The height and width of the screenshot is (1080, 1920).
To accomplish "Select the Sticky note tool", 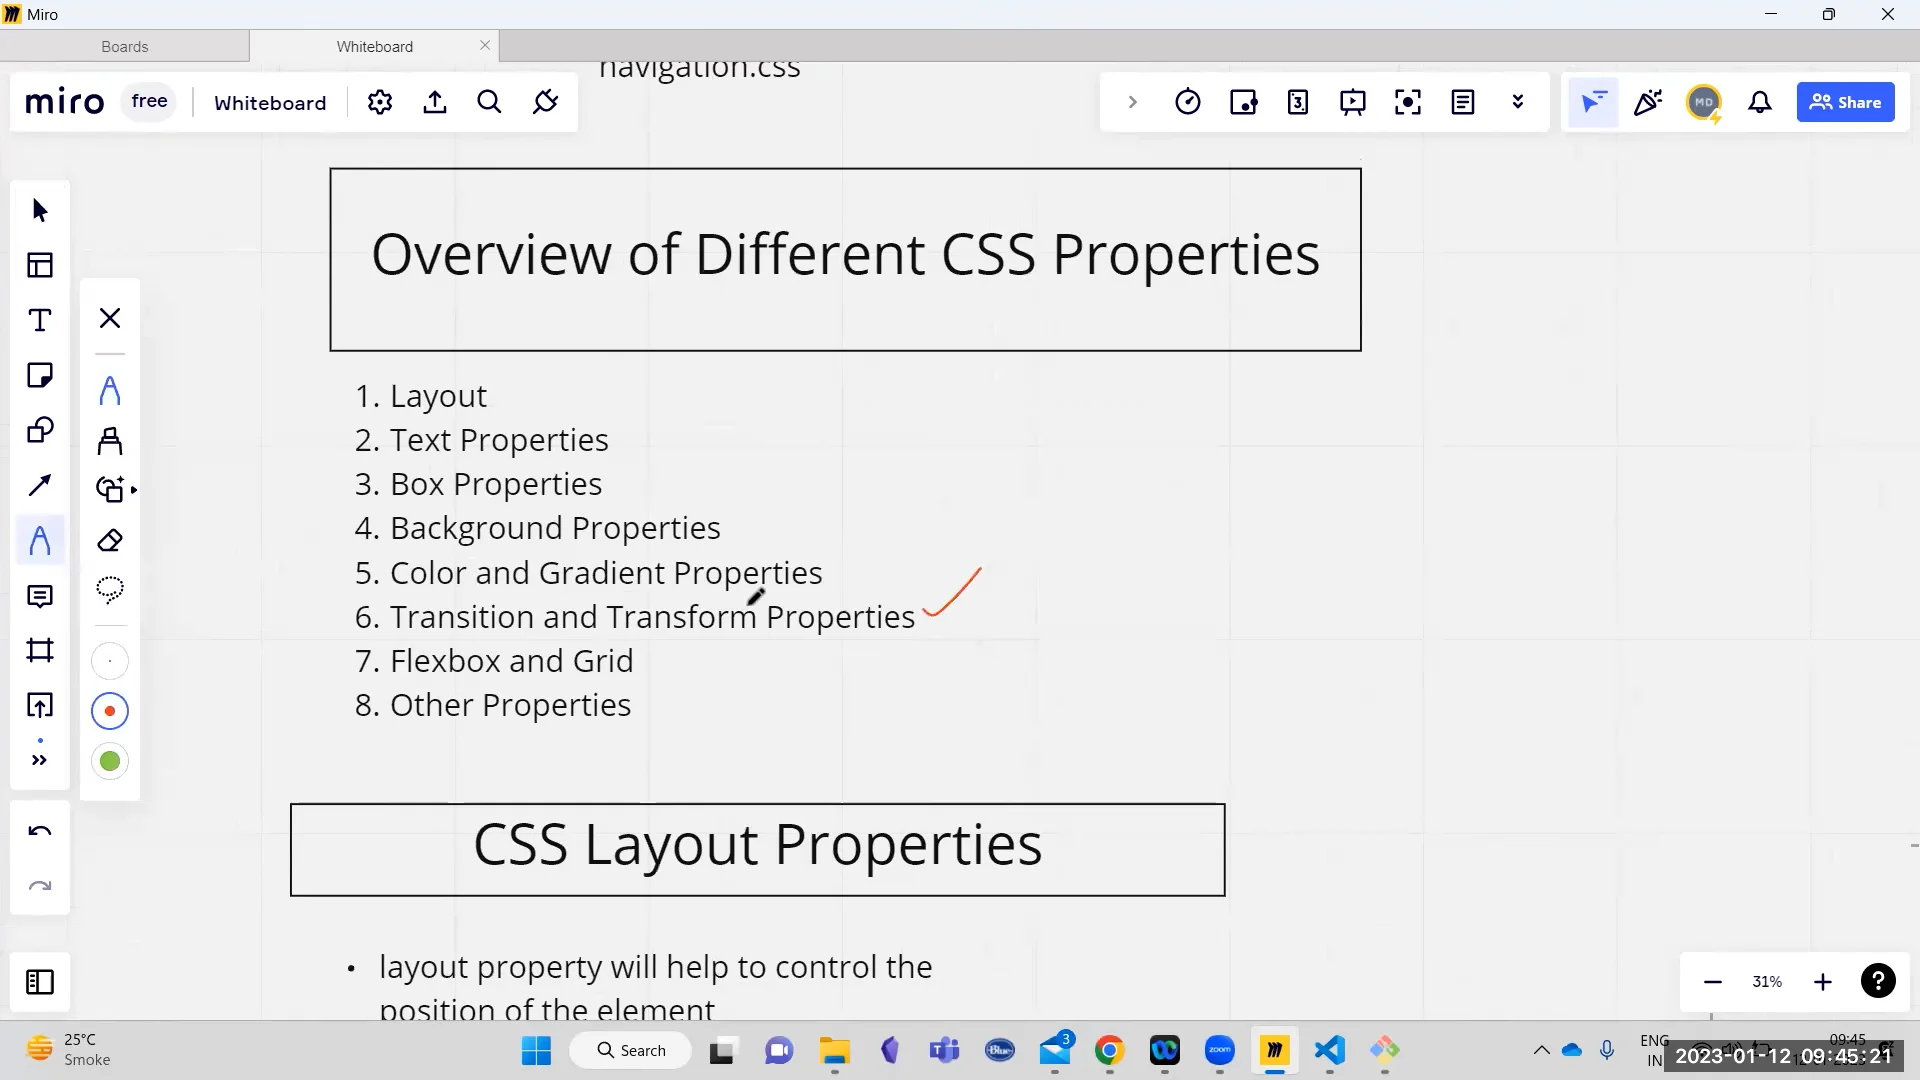I will 40,376.
